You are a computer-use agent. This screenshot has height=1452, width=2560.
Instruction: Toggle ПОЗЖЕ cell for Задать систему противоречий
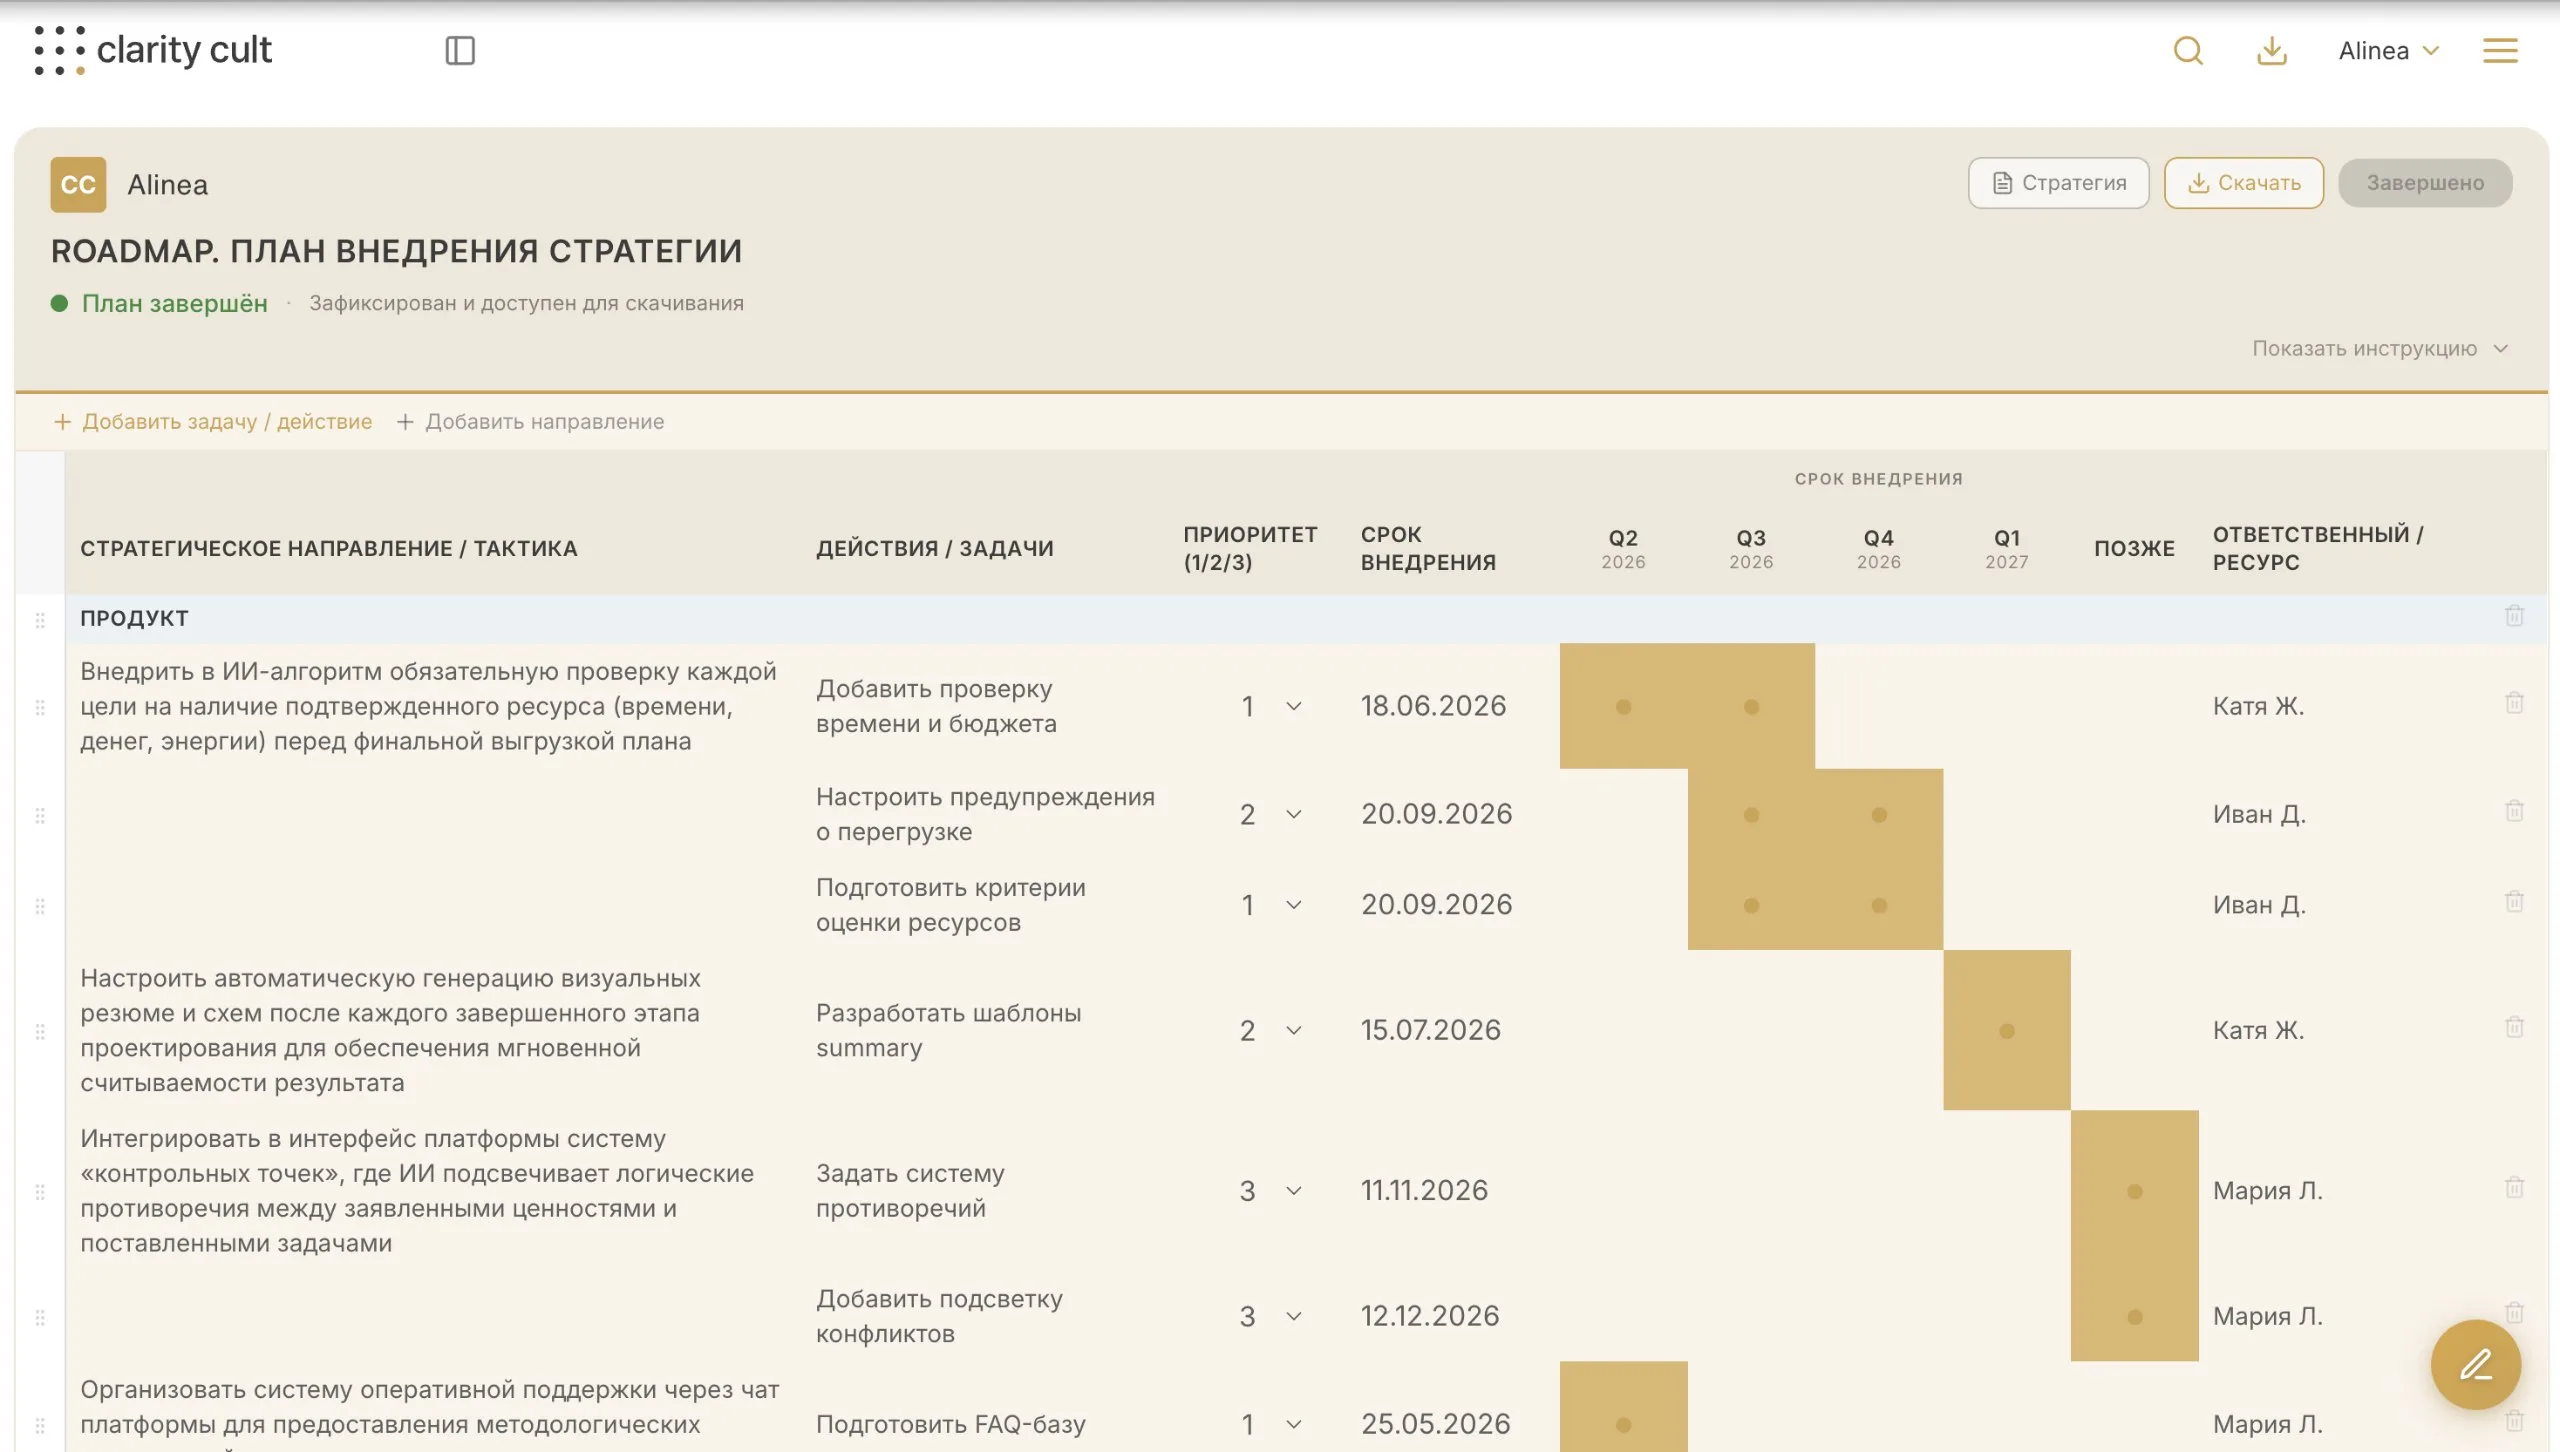pos(2134,1192)
